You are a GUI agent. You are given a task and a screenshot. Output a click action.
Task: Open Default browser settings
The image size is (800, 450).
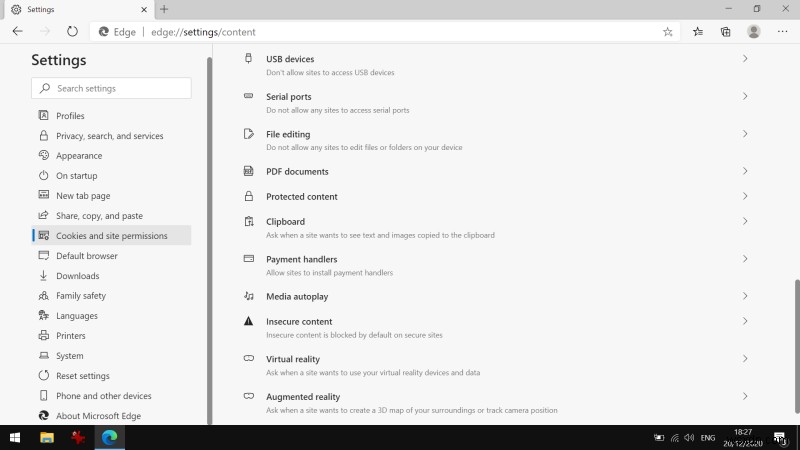click(111, 256)
